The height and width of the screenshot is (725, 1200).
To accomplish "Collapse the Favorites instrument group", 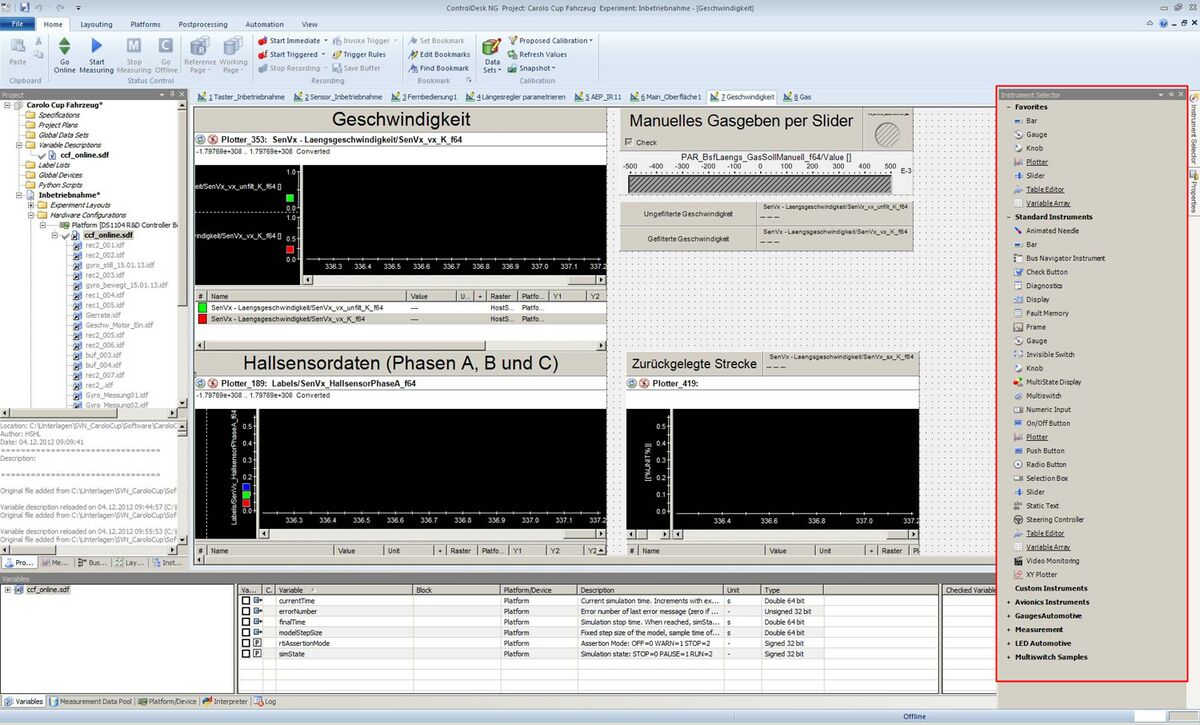I will tap(1007, 107).
